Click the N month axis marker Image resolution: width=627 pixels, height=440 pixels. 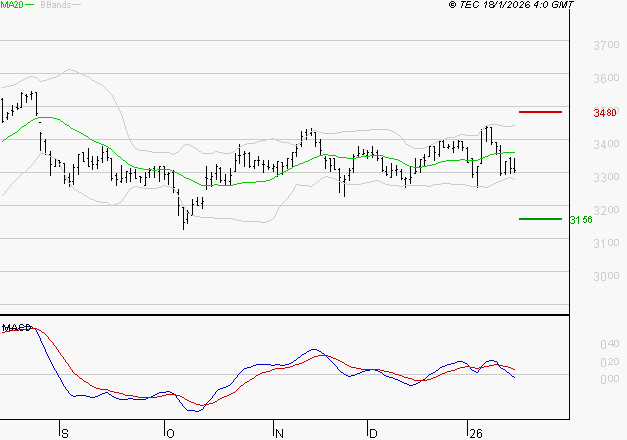[x=280, y=434]
